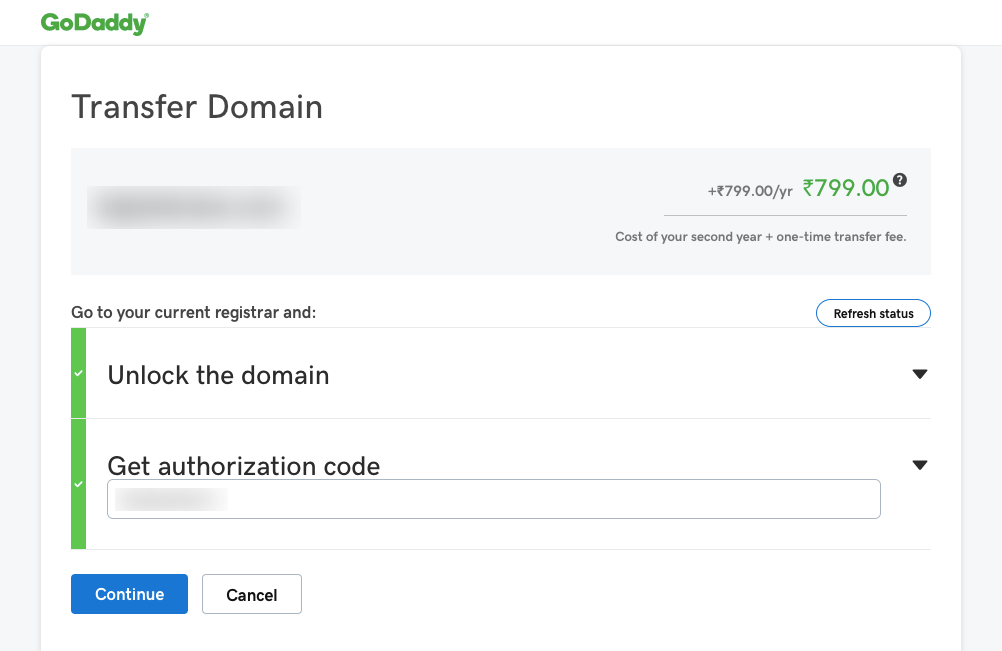This screenshot has width=1002, height=651.
Task: Collapse the Get authorization code section
Action: [x=919, y=464]
